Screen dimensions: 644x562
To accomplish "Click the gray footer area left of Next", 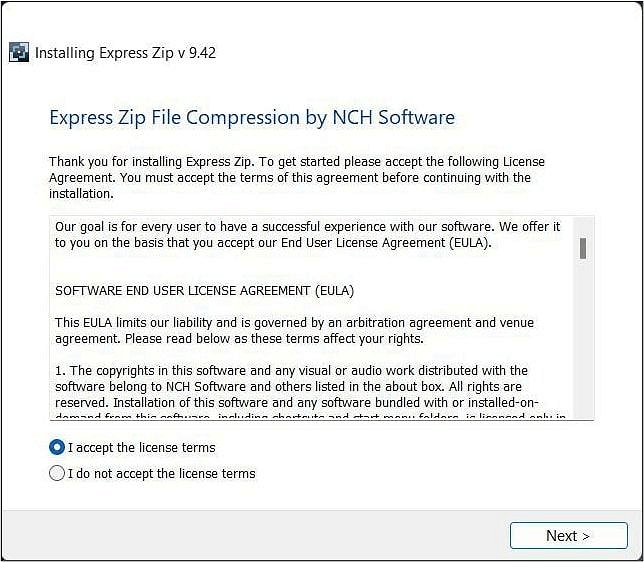I will (x=250, y=535).
